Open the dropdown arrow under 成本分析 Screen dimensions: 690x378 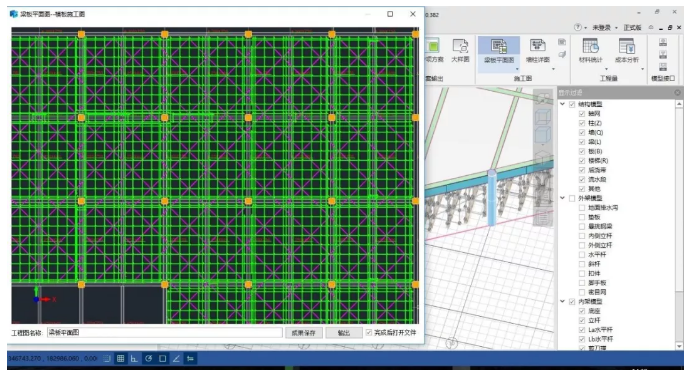pyautogui.click(x=642, y=69)
